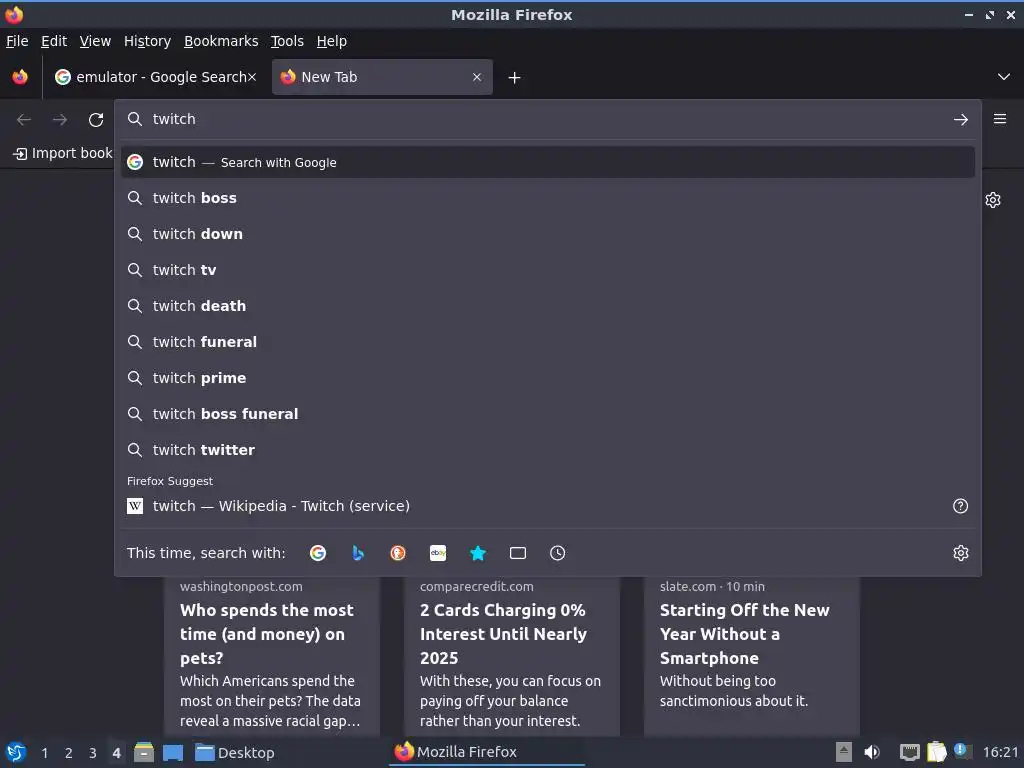The image size is (1024, 768).
Task: Select the twitch boss suggestion
Action: tap(547, 198)
